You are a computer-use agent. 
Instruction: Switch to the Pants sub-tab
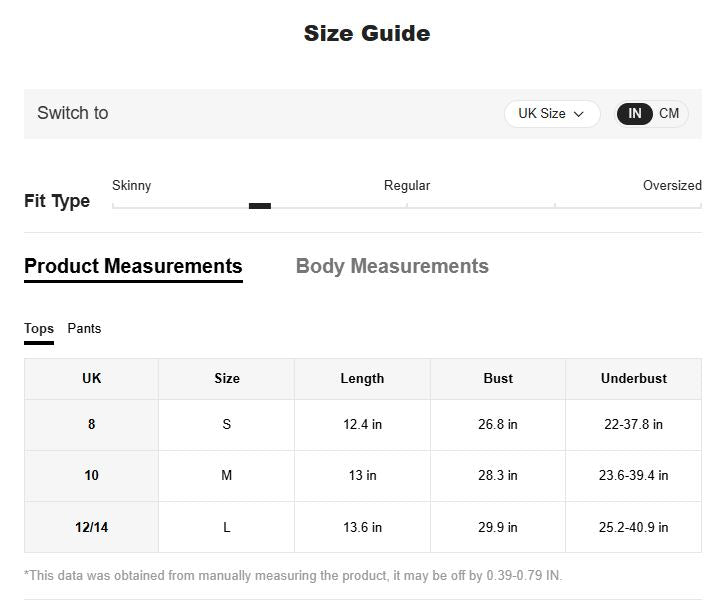click(x=84, y=329)
